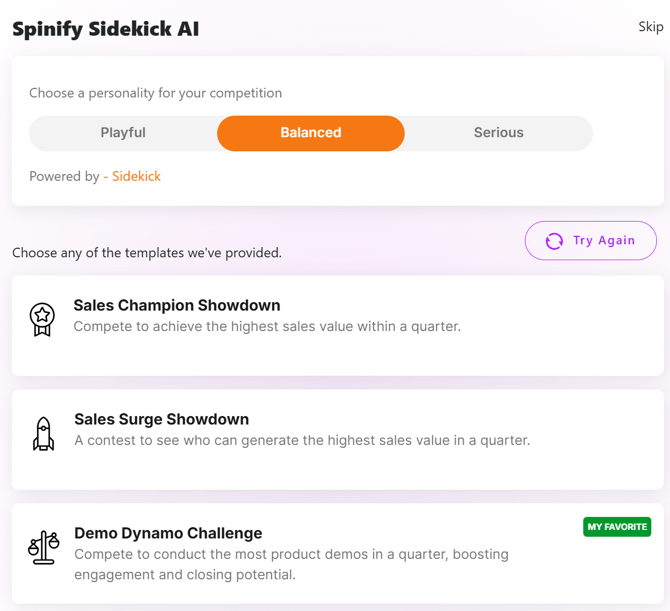Click the 'Choose a personality' label
Viewport: 670px width, 611px height.
click(x=156, y=93)
